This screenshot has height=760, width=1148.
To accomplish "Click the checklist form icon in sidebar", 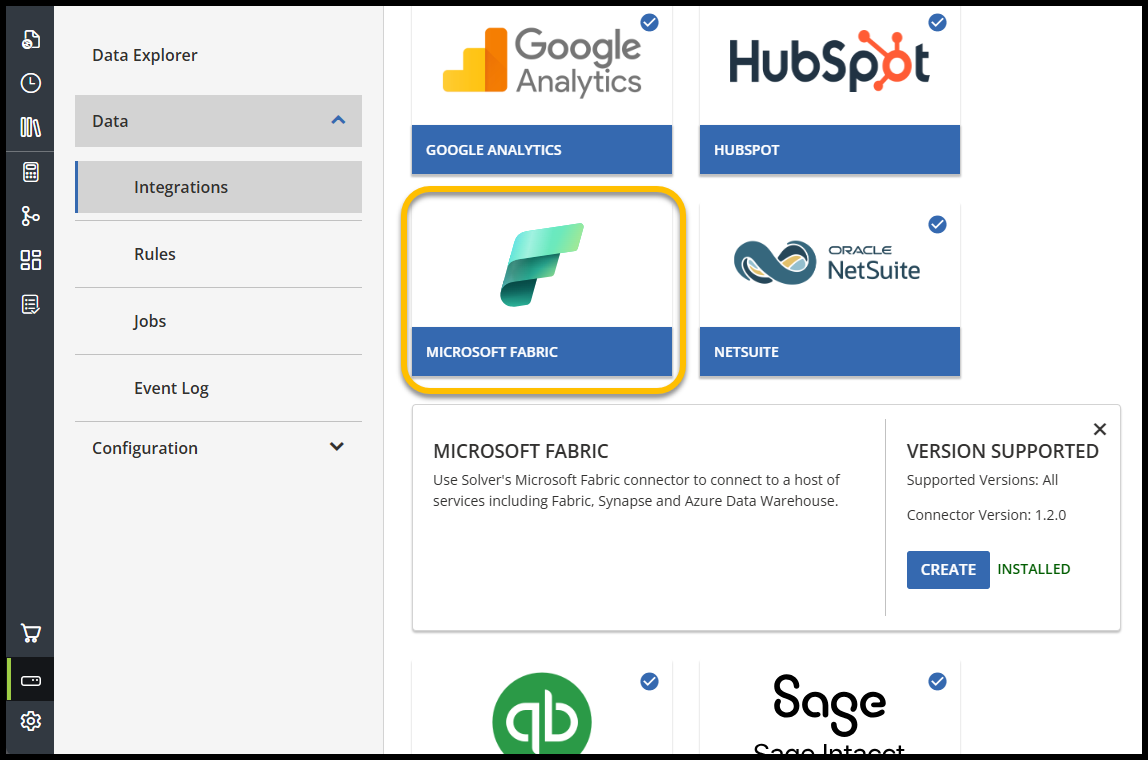I will tap(31, 304).
